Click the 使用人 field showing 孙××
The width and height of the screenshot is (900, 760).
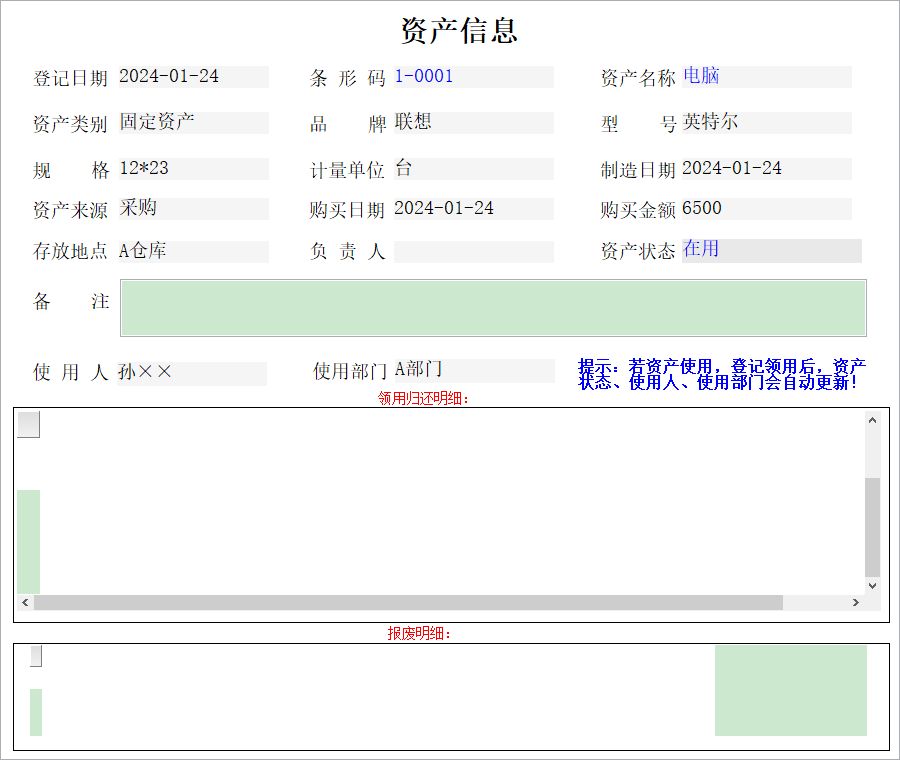[192, 373]
